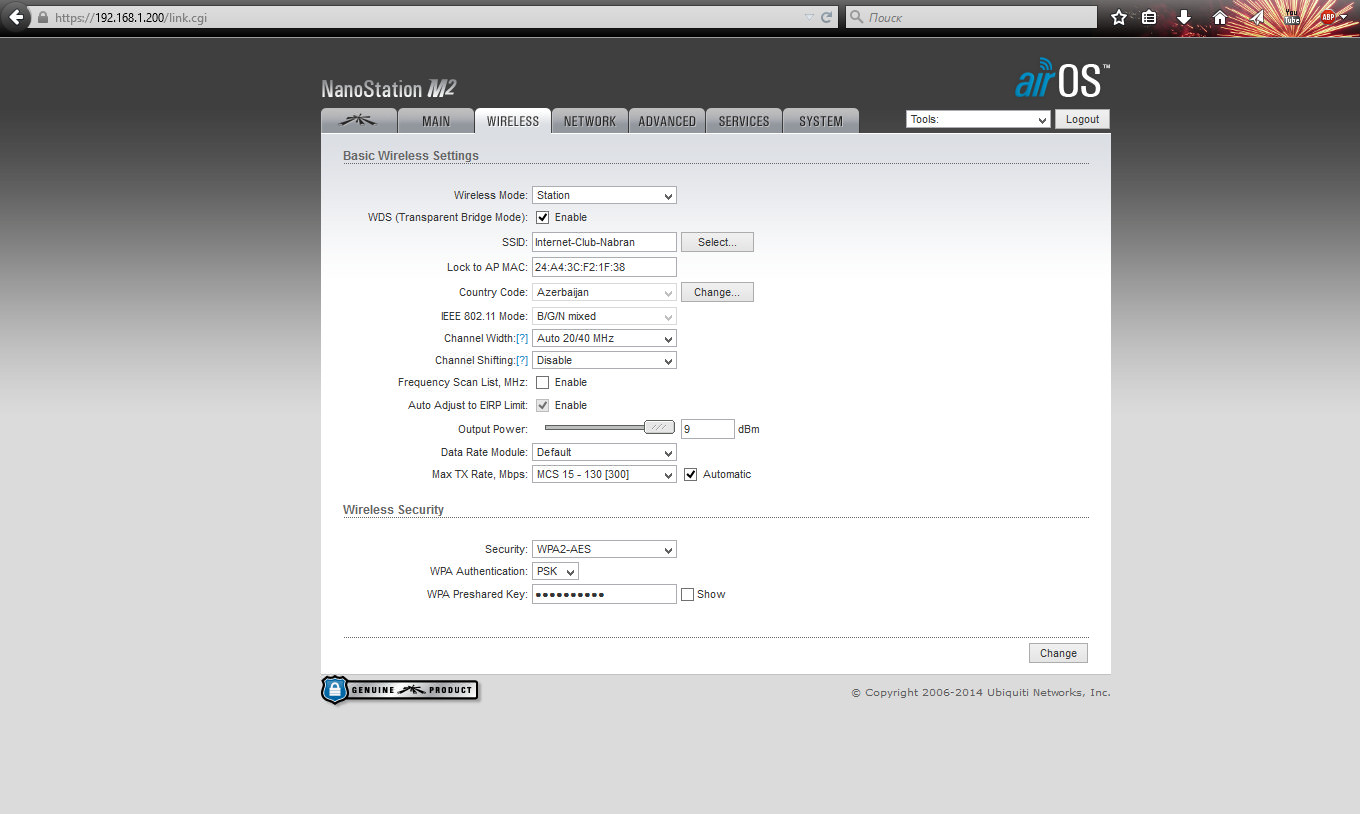Screen dimensions: 1360x814
Task: Open the bookmarks list icon
Action: (x=1149, y=18)
